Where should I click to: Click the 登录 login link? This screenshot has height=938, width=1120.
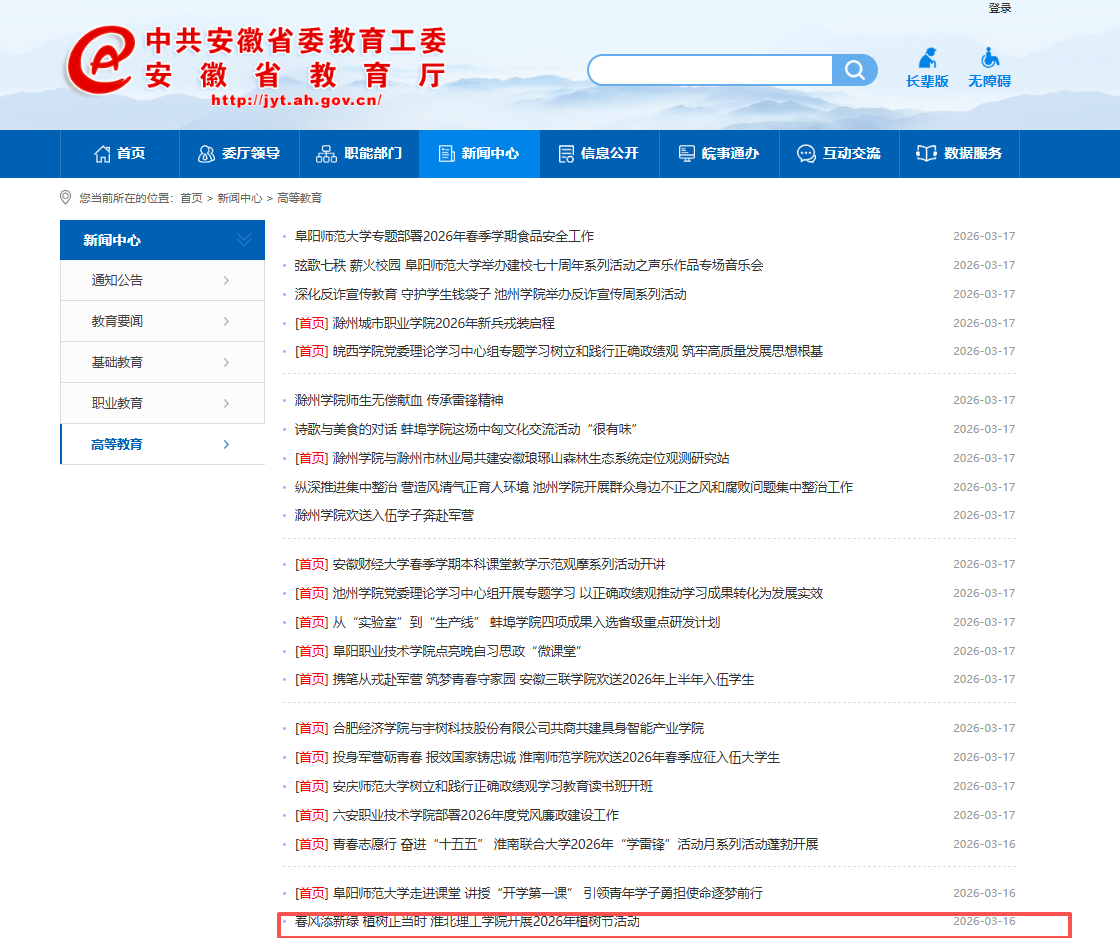(1000, 8)
